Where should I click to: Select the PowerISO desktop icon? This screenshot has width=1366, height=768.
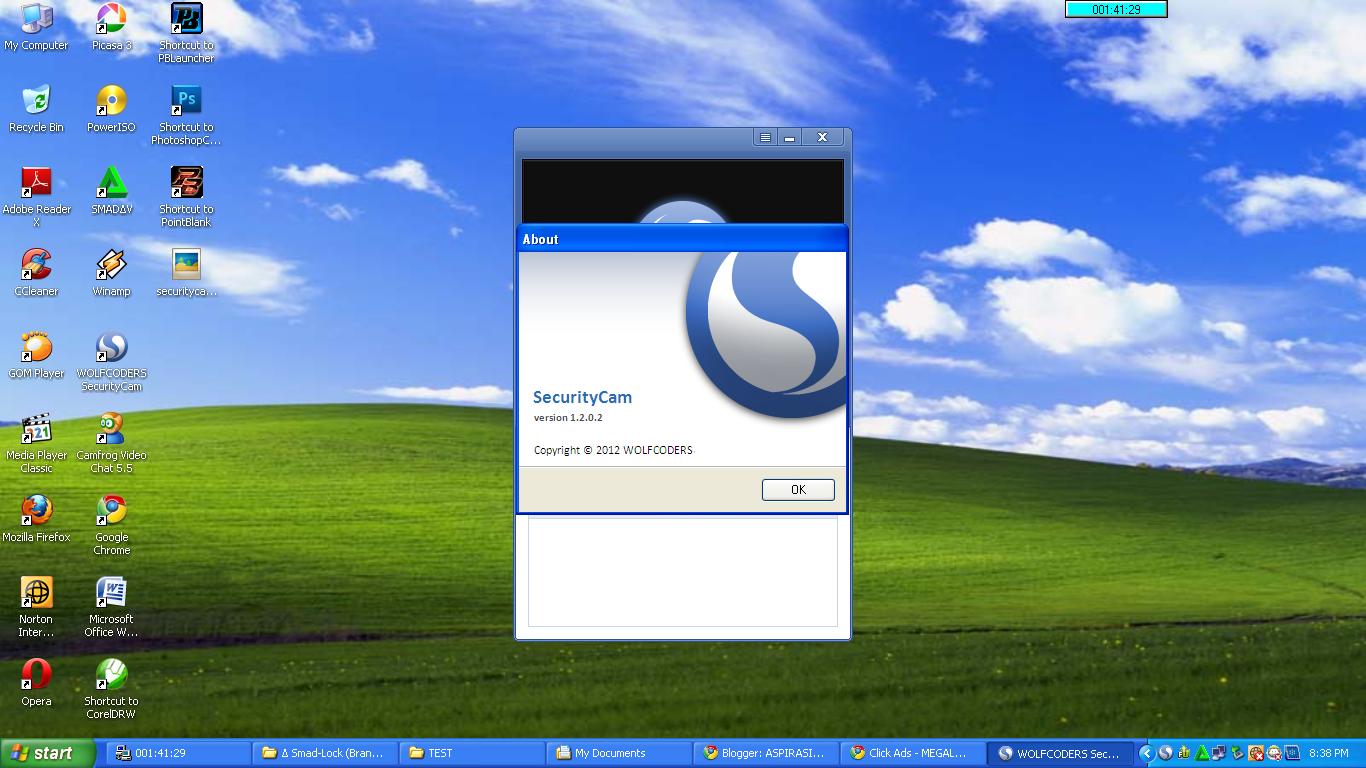click(x=111, y=109)
